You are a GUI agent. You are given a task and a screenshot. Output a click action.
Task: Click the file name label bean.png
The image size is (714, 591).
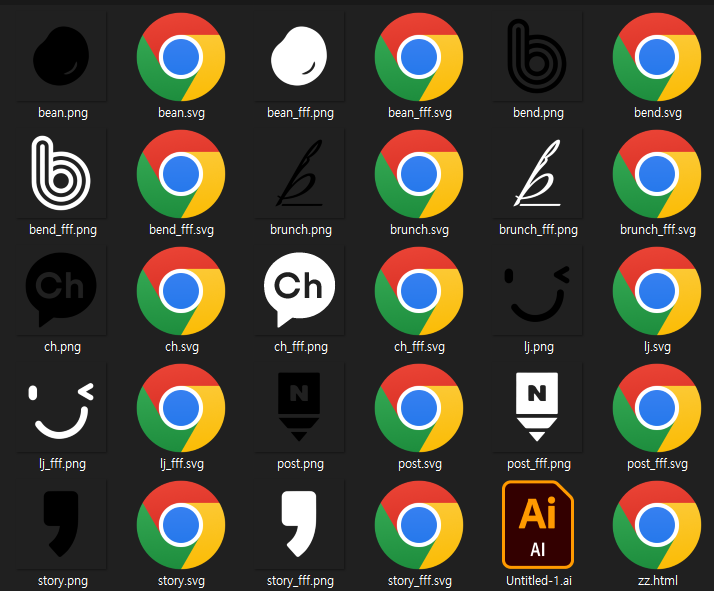tap(63, 112)
